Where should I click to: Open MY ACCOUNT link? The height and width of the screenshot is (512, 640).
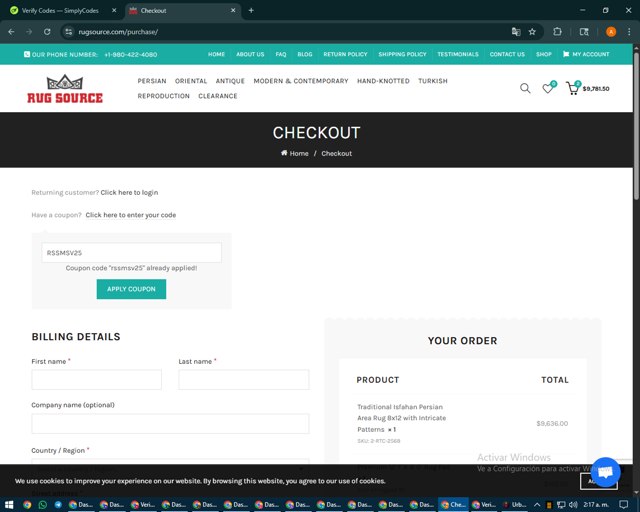[x=586, y=54]
